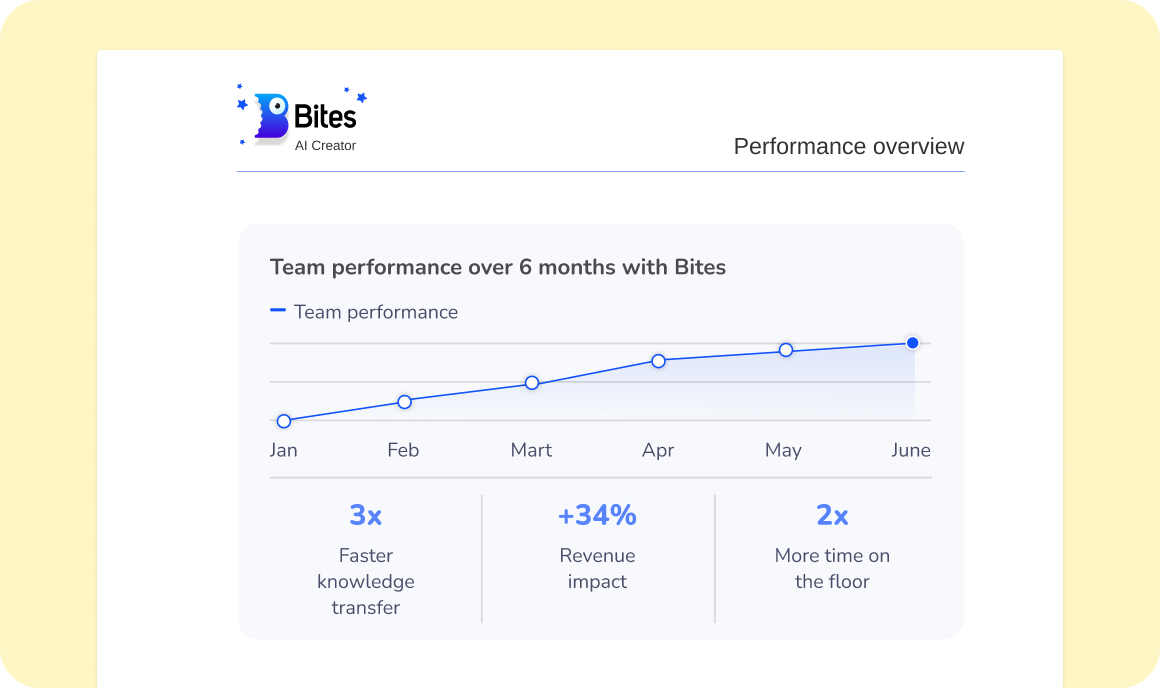Click the Apr data point on chart
The image size is (1160, 688).
click(x=658, y=361)
